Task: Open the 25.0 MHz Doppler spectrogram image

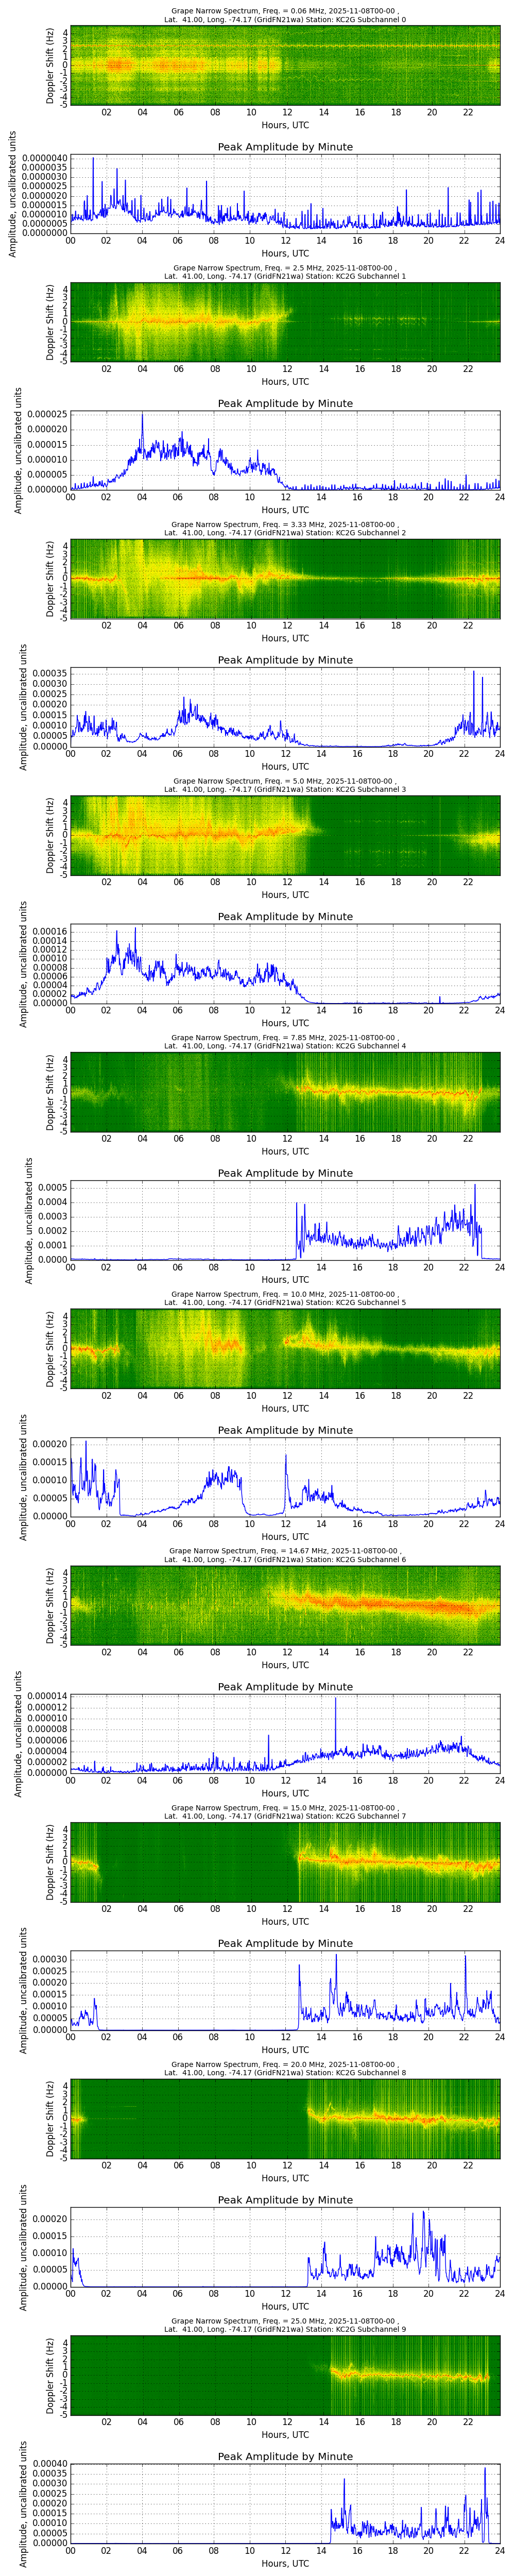Action: click(x=285, y=2375)
